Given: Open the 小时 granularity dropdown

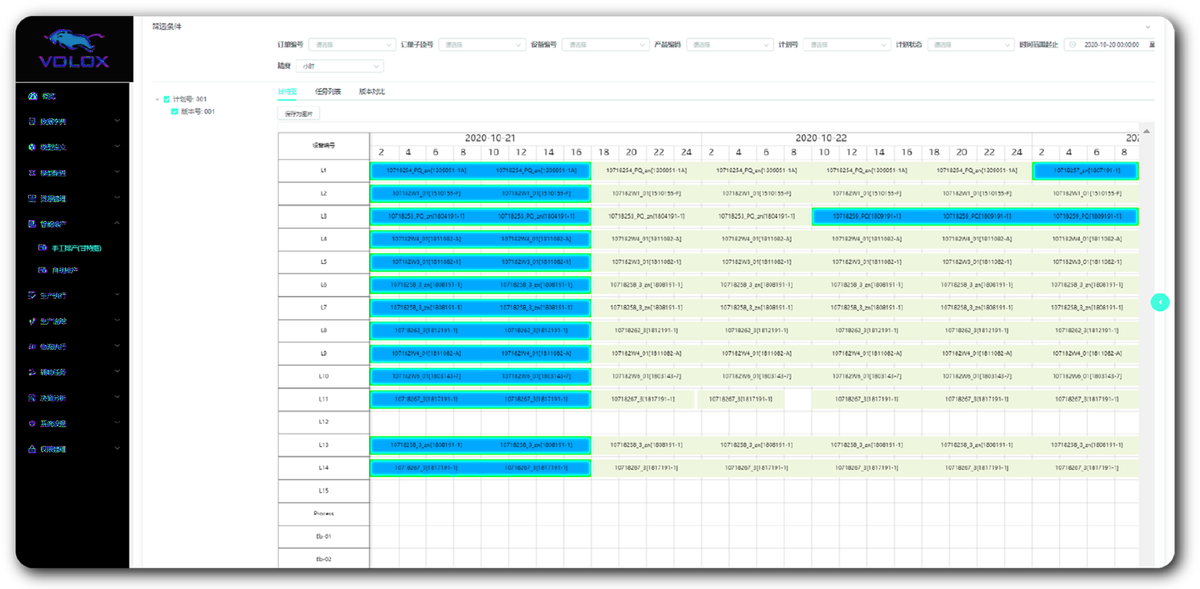Looking at the screenshot, I should [x=340, y=65].
